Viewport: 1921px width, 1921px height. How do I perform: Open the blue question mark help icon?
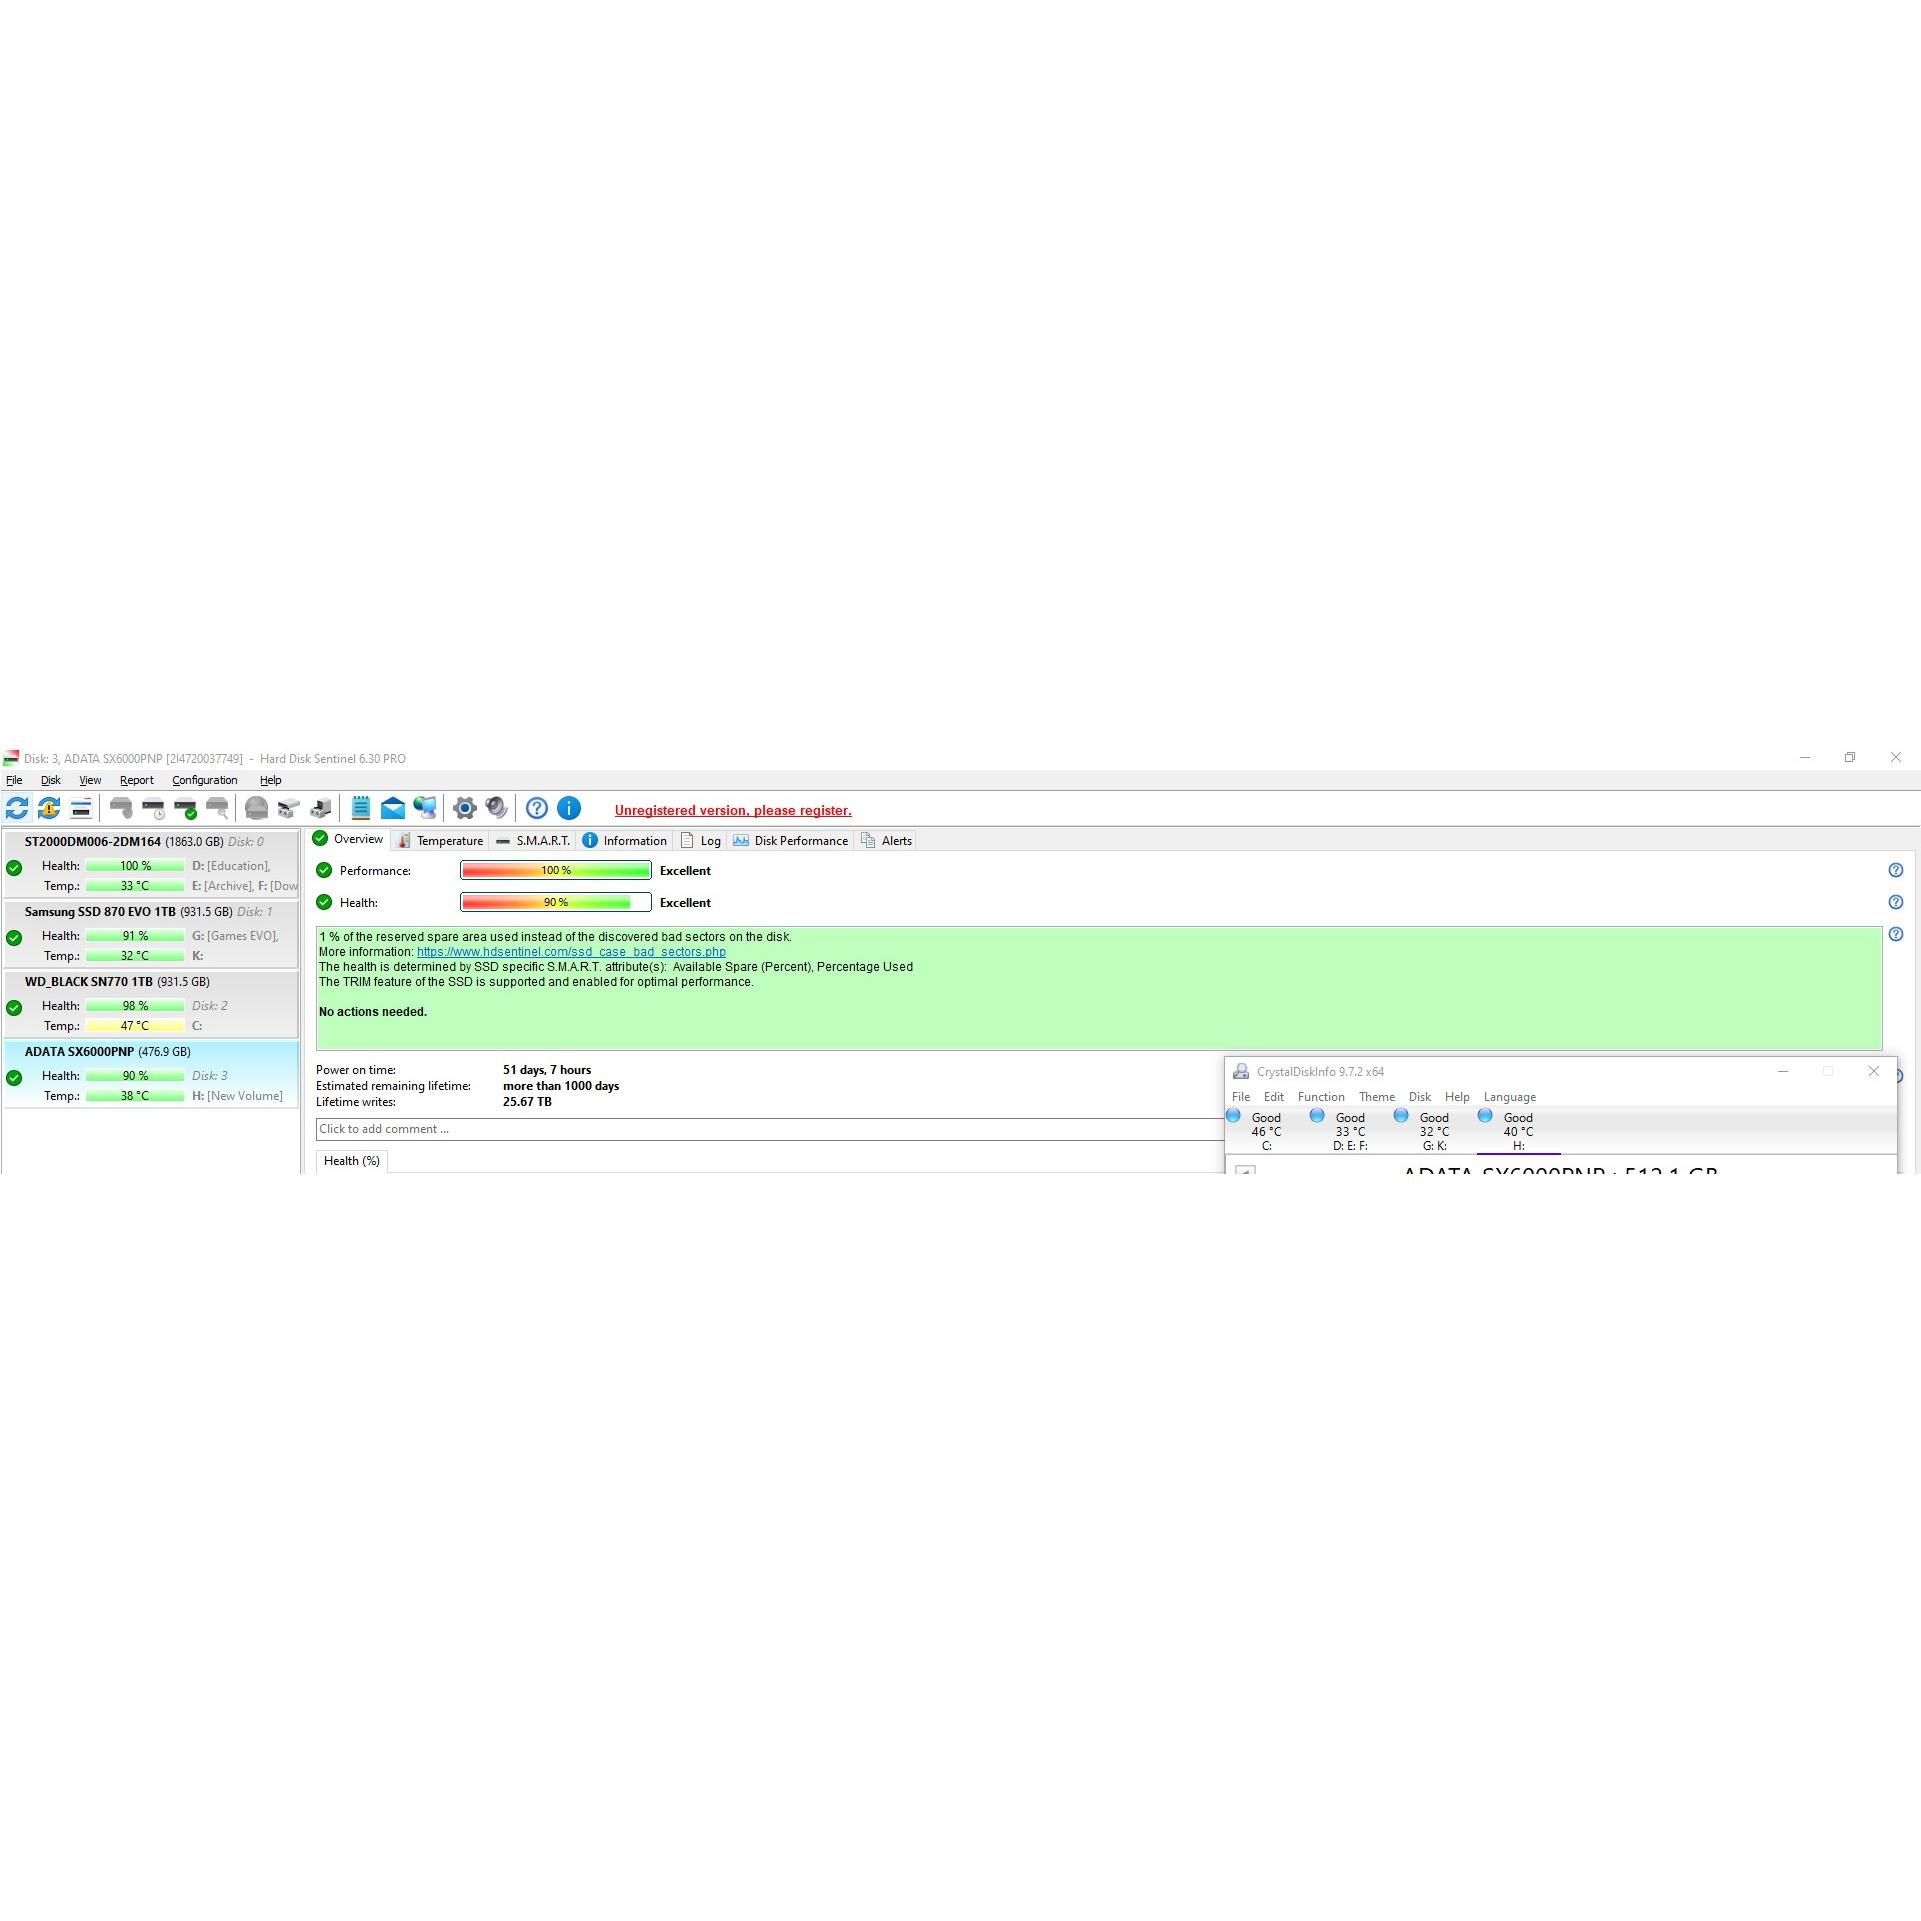pyautogui.click(x=537, y=808)
